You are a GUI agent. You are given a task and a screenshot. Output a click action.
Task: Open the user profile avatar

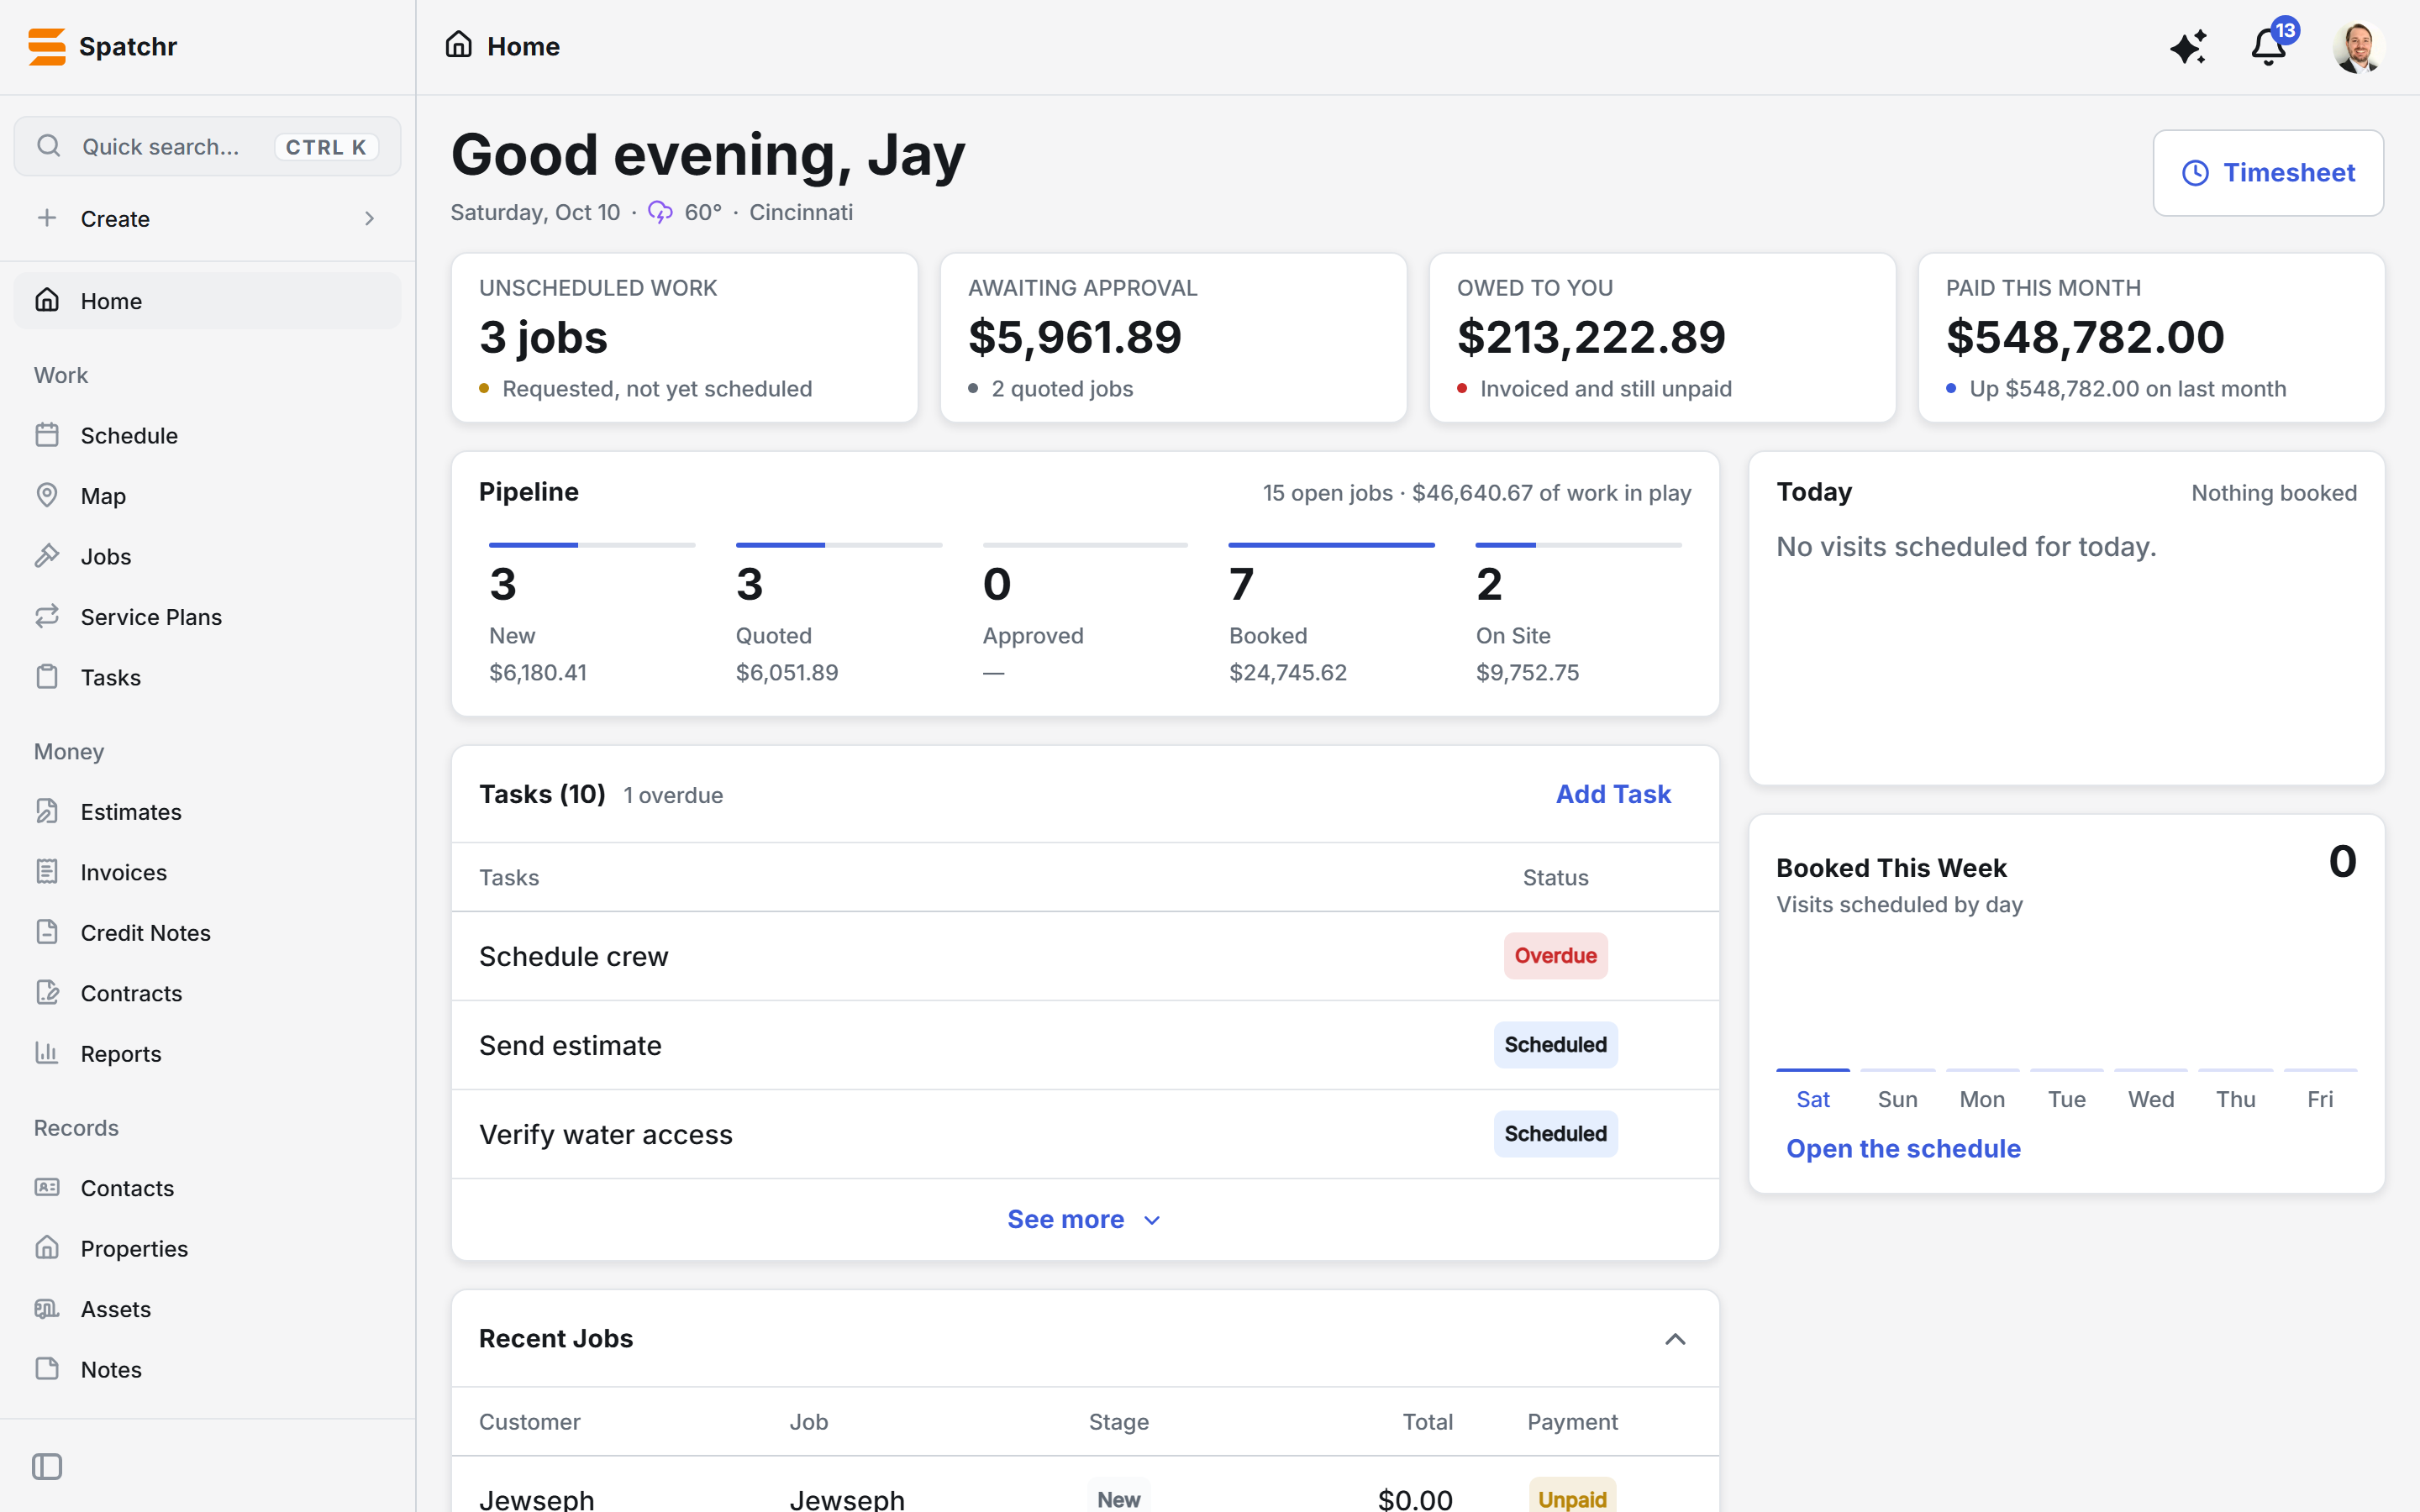pos(2359,47)
